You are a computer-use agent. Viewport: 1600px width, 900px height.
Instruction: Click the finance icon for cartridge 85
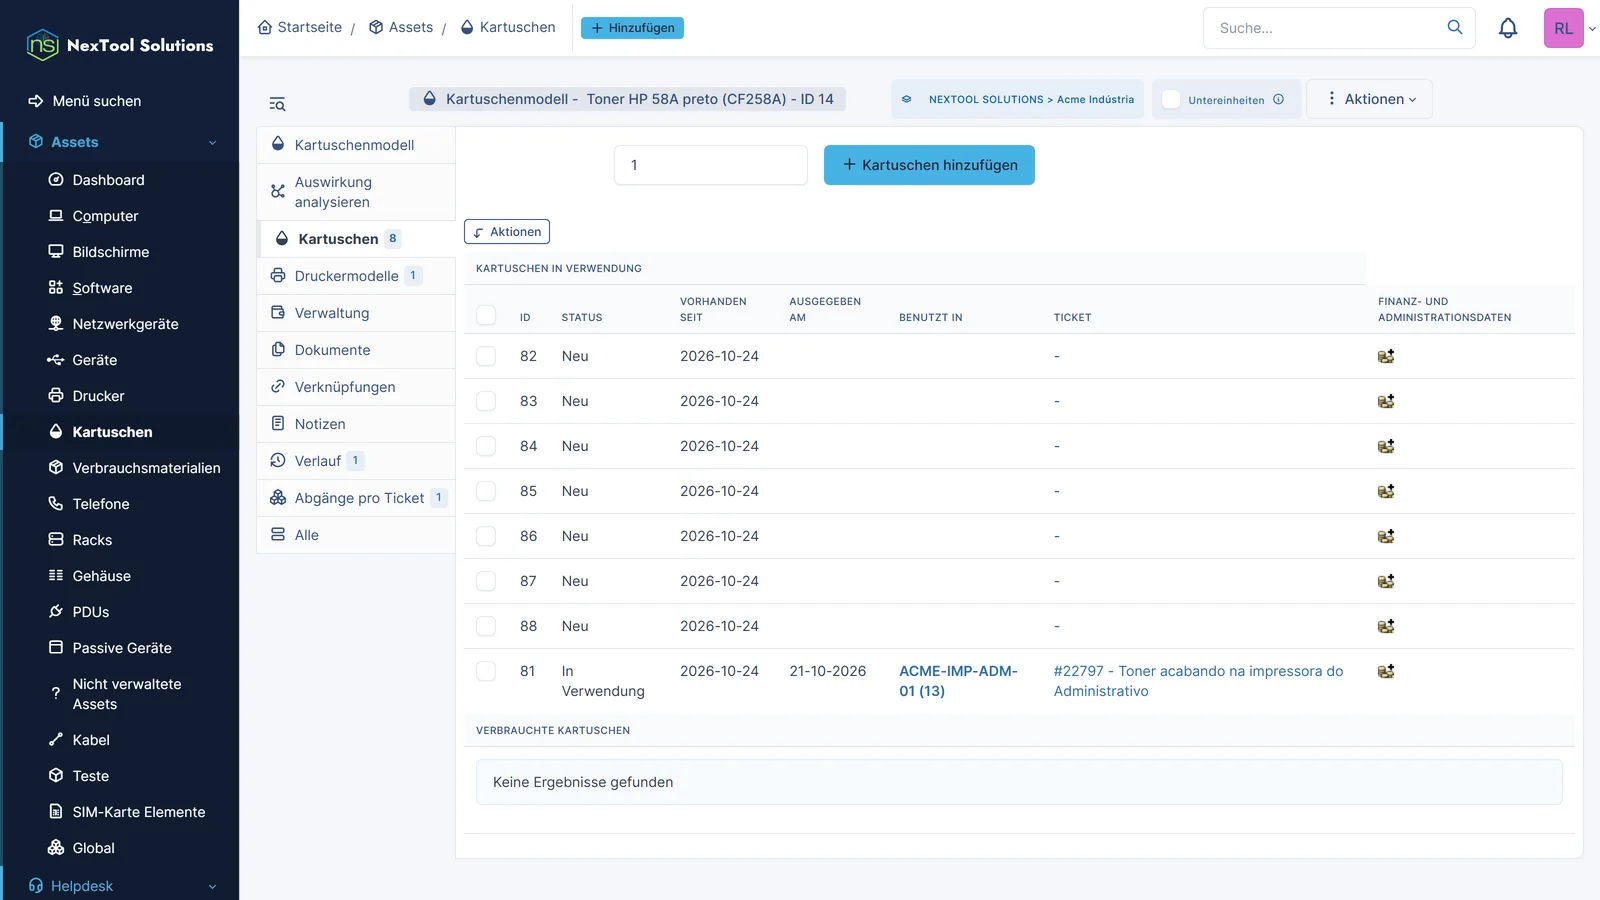pos(1386,491)
